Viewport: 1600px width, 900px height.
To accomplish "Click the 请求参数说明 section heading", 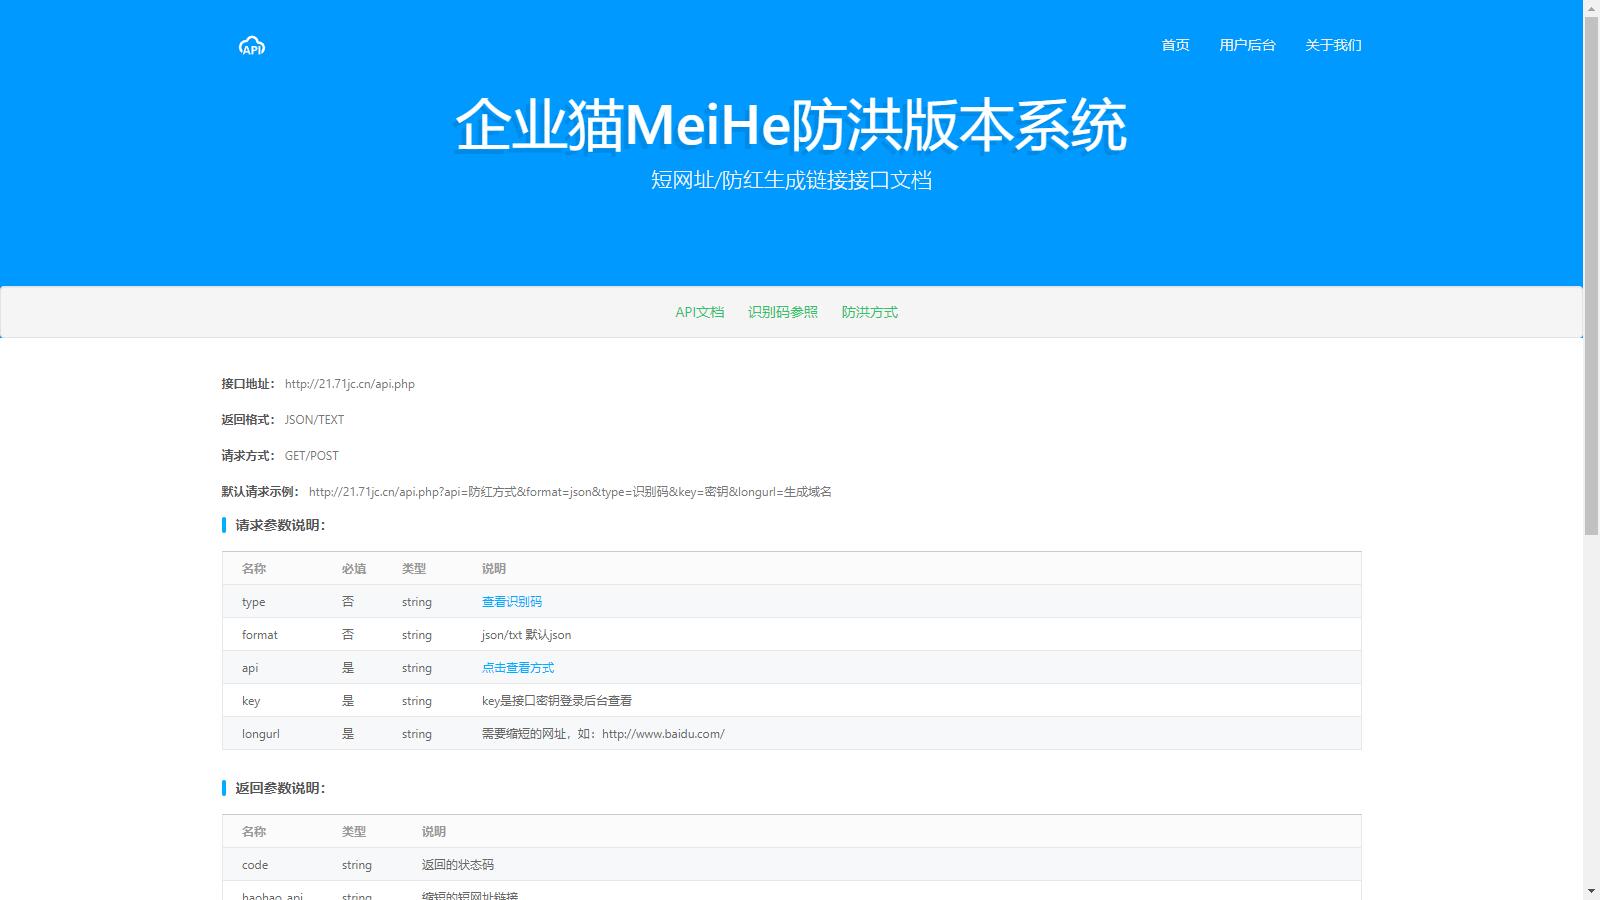I will [x=278, y=523].
